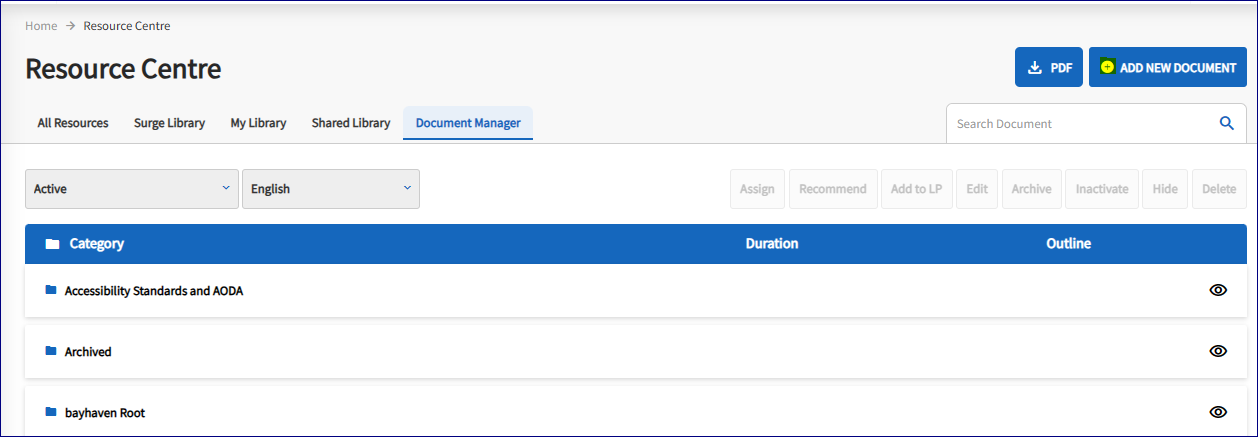The image size is (1258, 437).
Task: Toggle eye icon for bayhaven Root row
Action: coord(1218,412)
